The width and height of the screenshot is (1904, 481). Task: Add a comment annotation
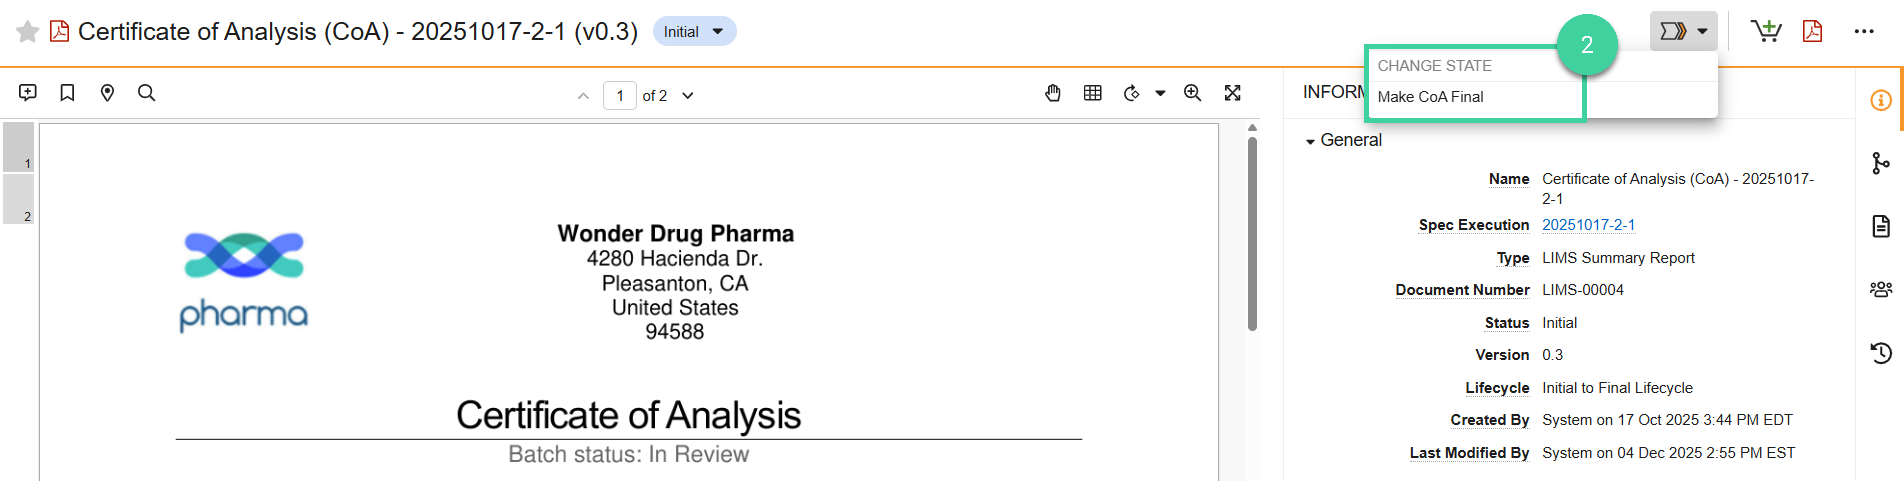[28, 93]
